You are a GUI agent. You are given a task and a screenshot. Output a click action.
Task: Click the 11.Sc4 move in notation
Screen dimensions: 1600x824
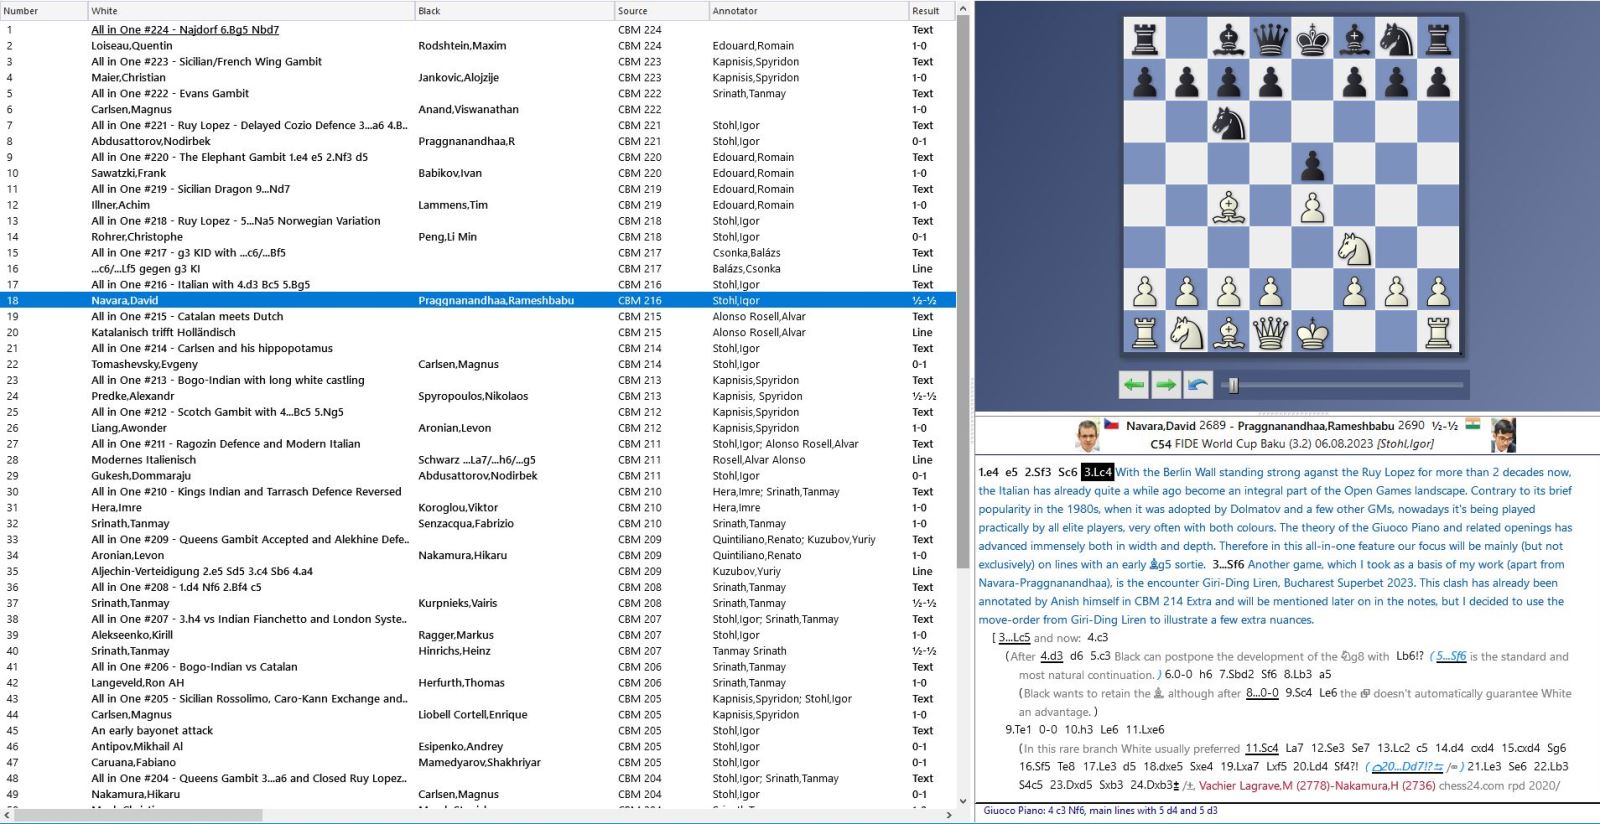[x=1261, y=748]
